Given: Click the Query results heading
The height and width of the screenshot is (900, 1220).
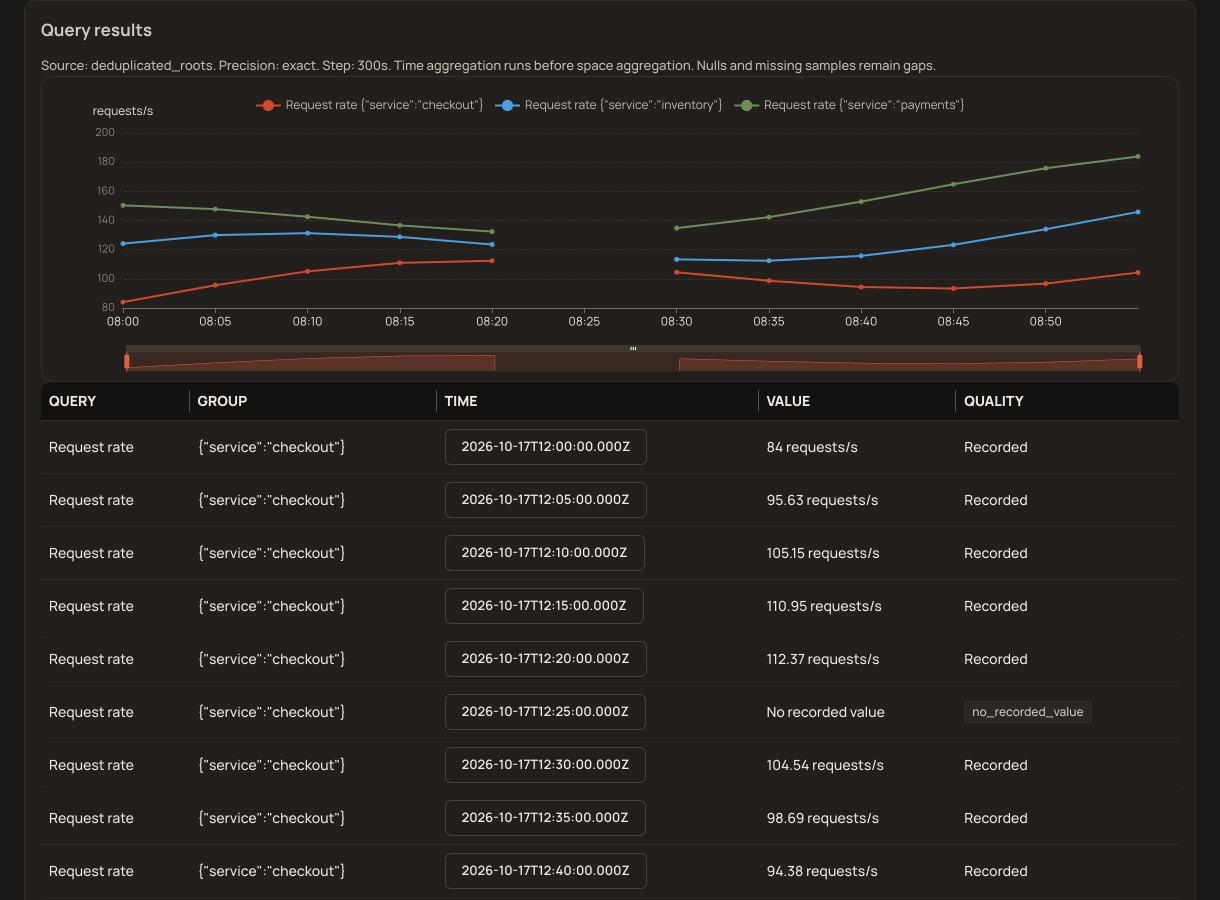Looking at the screenshot, I should (96, 31).
